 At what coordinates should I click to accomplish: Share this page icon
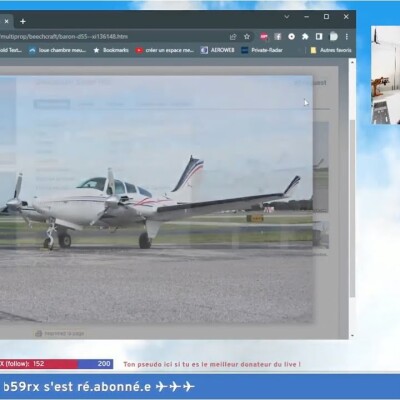click(x=233, y=37)
